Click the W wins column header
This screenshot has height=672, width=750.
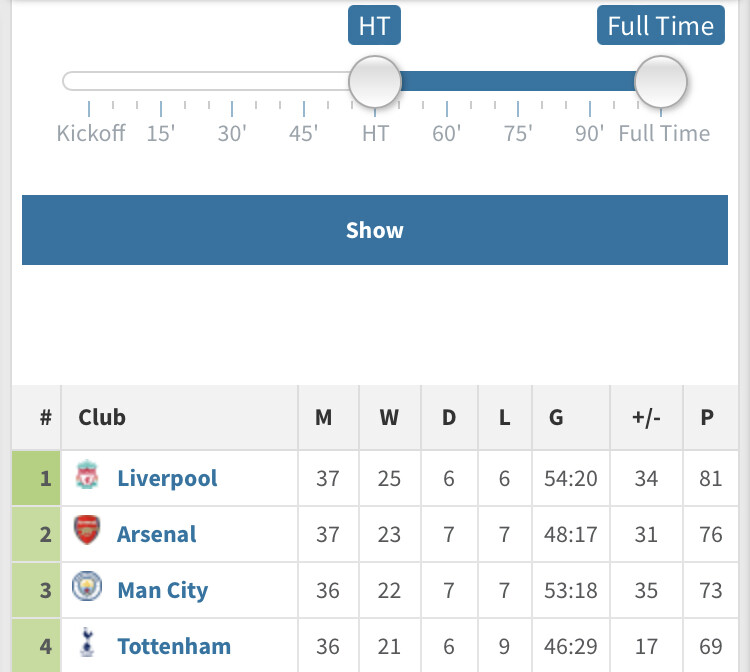click(x=389, y=418)
